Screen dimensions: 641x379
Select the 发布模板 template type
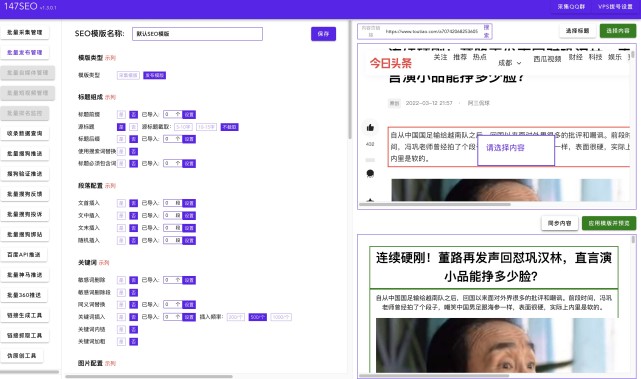(x=155, y=75)
